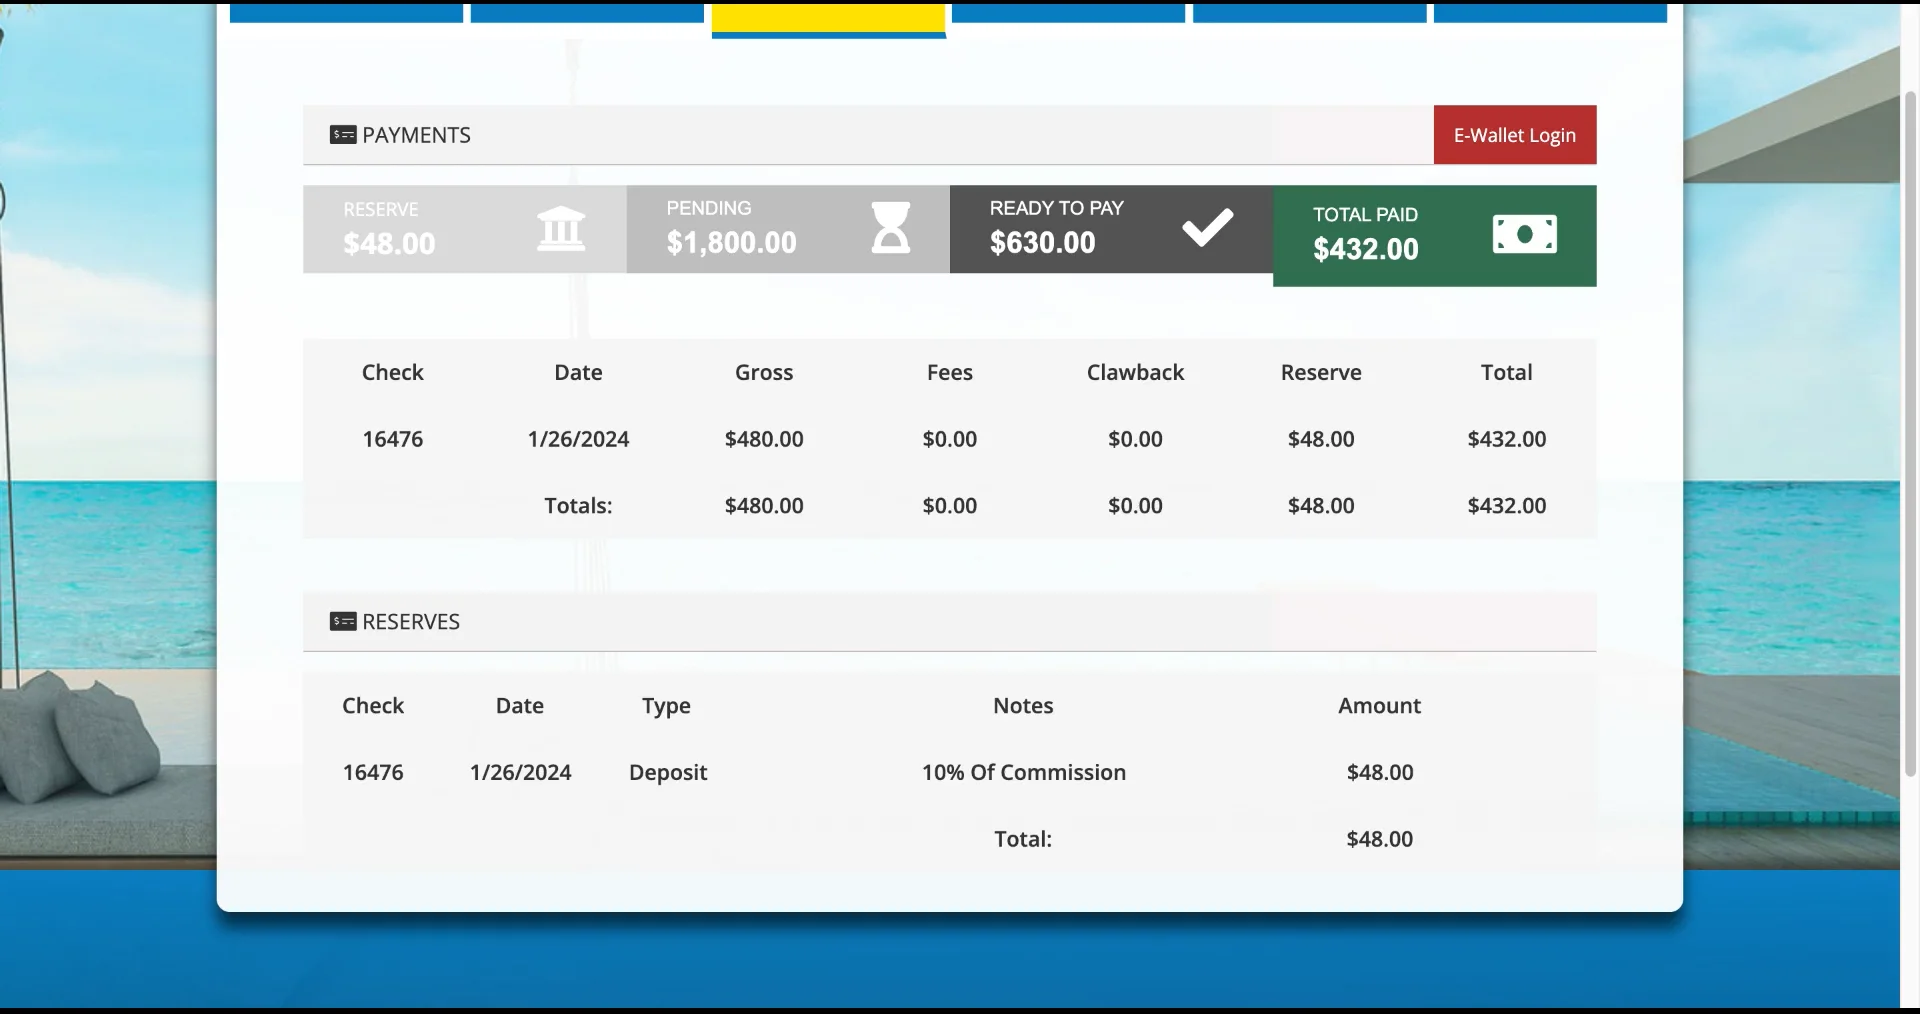Open check 16476 in the Reserves table
The height and width of the screenshot is (1014, 1920).
(372, 772)
